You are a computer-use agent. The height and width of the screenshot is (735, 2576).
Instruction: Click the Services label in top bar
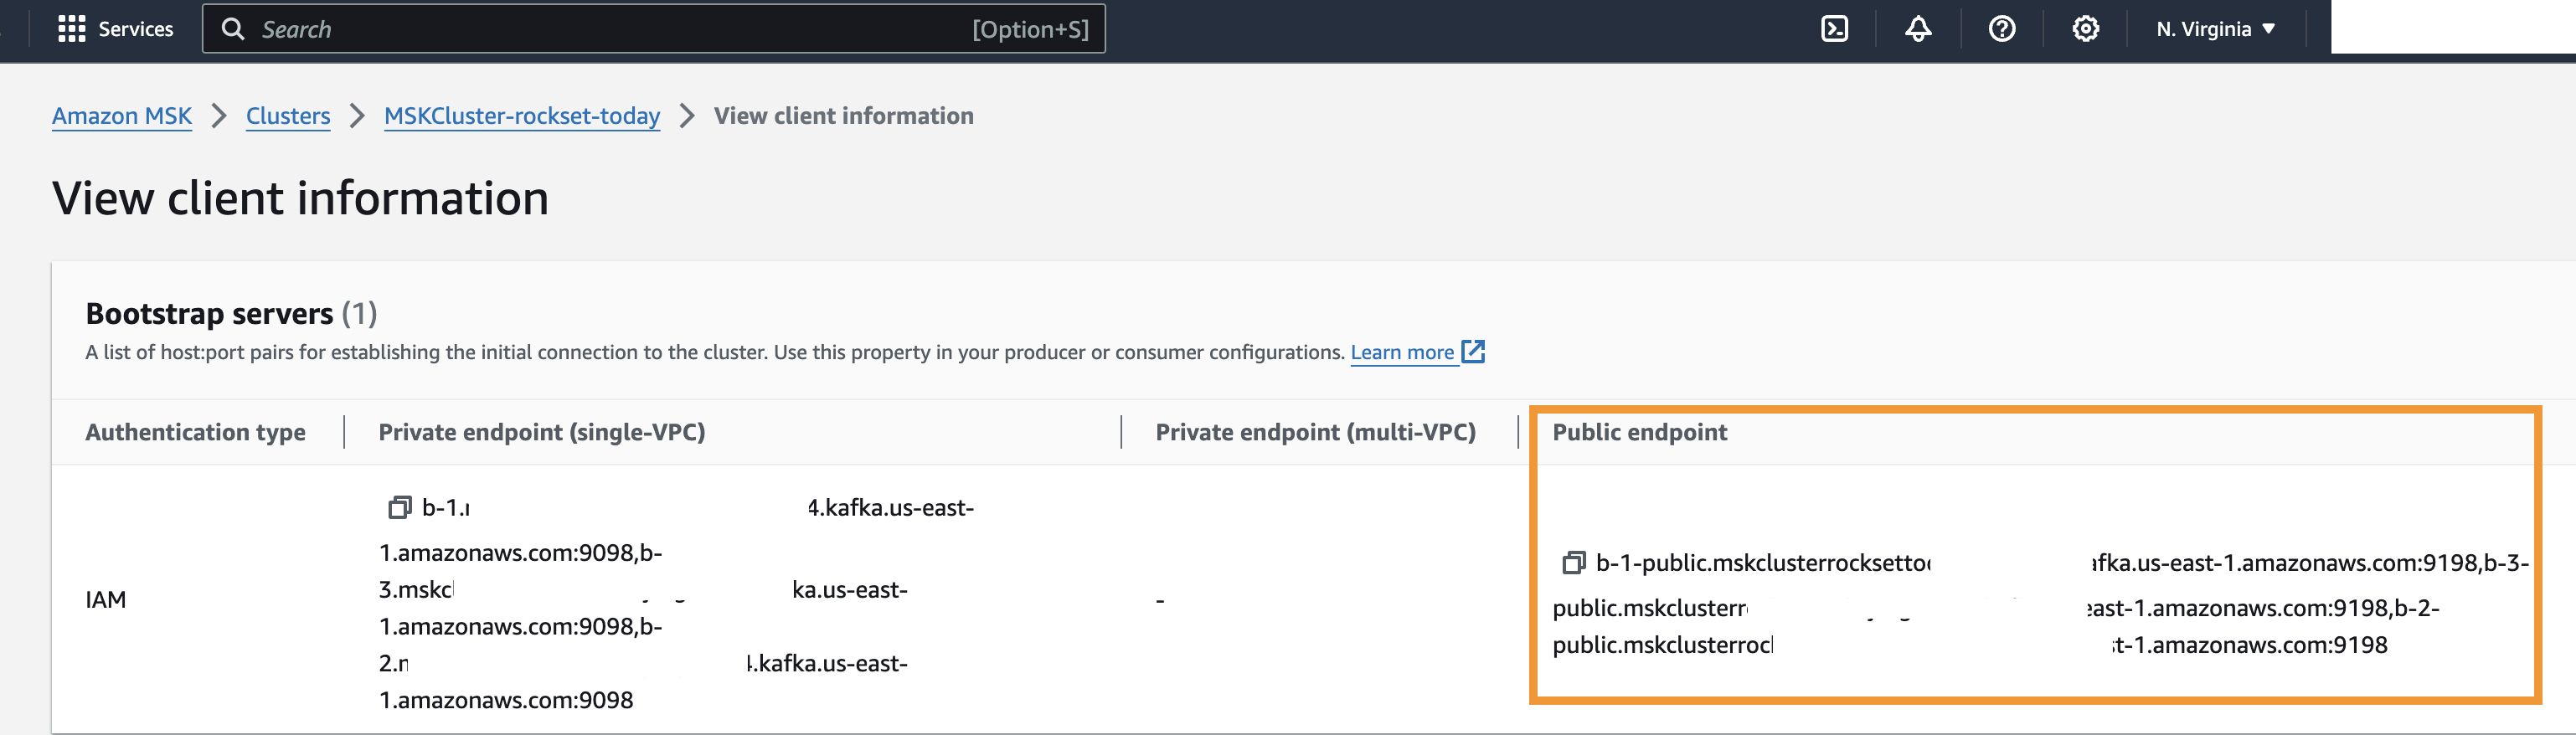pyautogui.click(x=136, y=29)
